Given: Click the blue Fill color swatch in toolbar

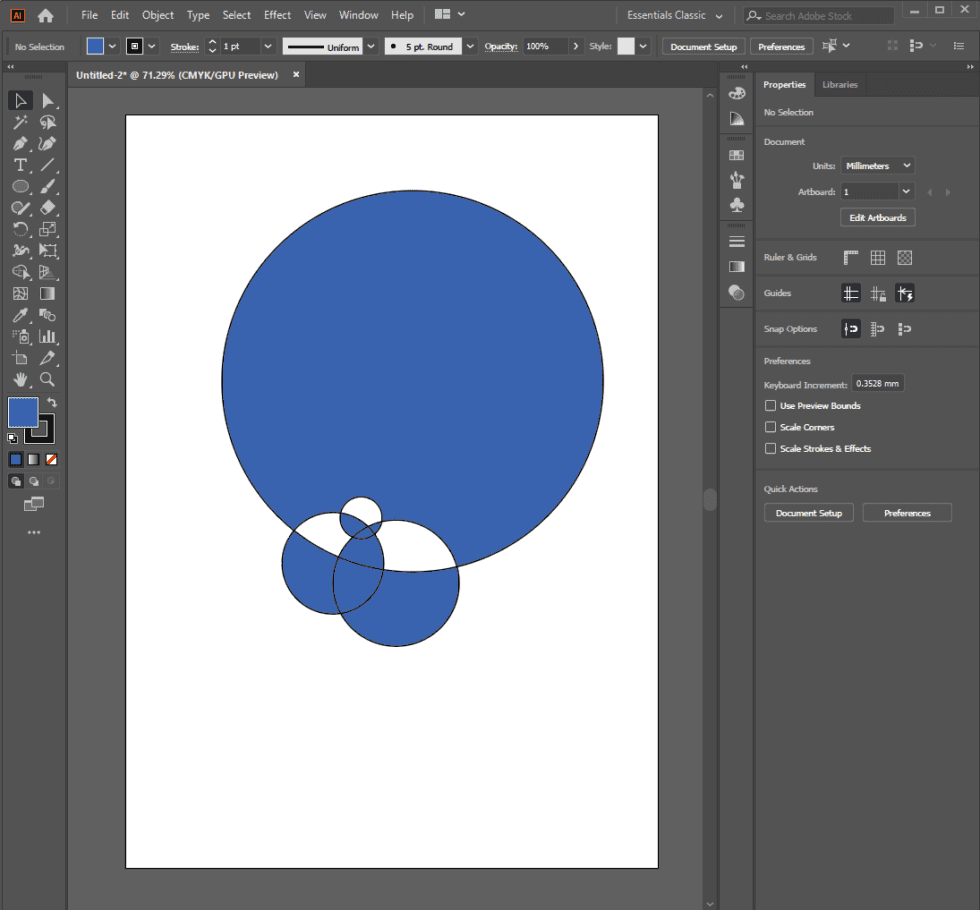Looking at the screenshot, I should 24,411.
